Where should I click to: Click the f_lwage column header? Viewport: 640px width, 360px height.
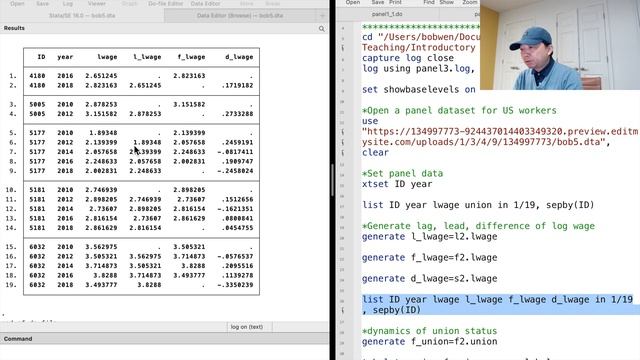[x=191, y=57]
